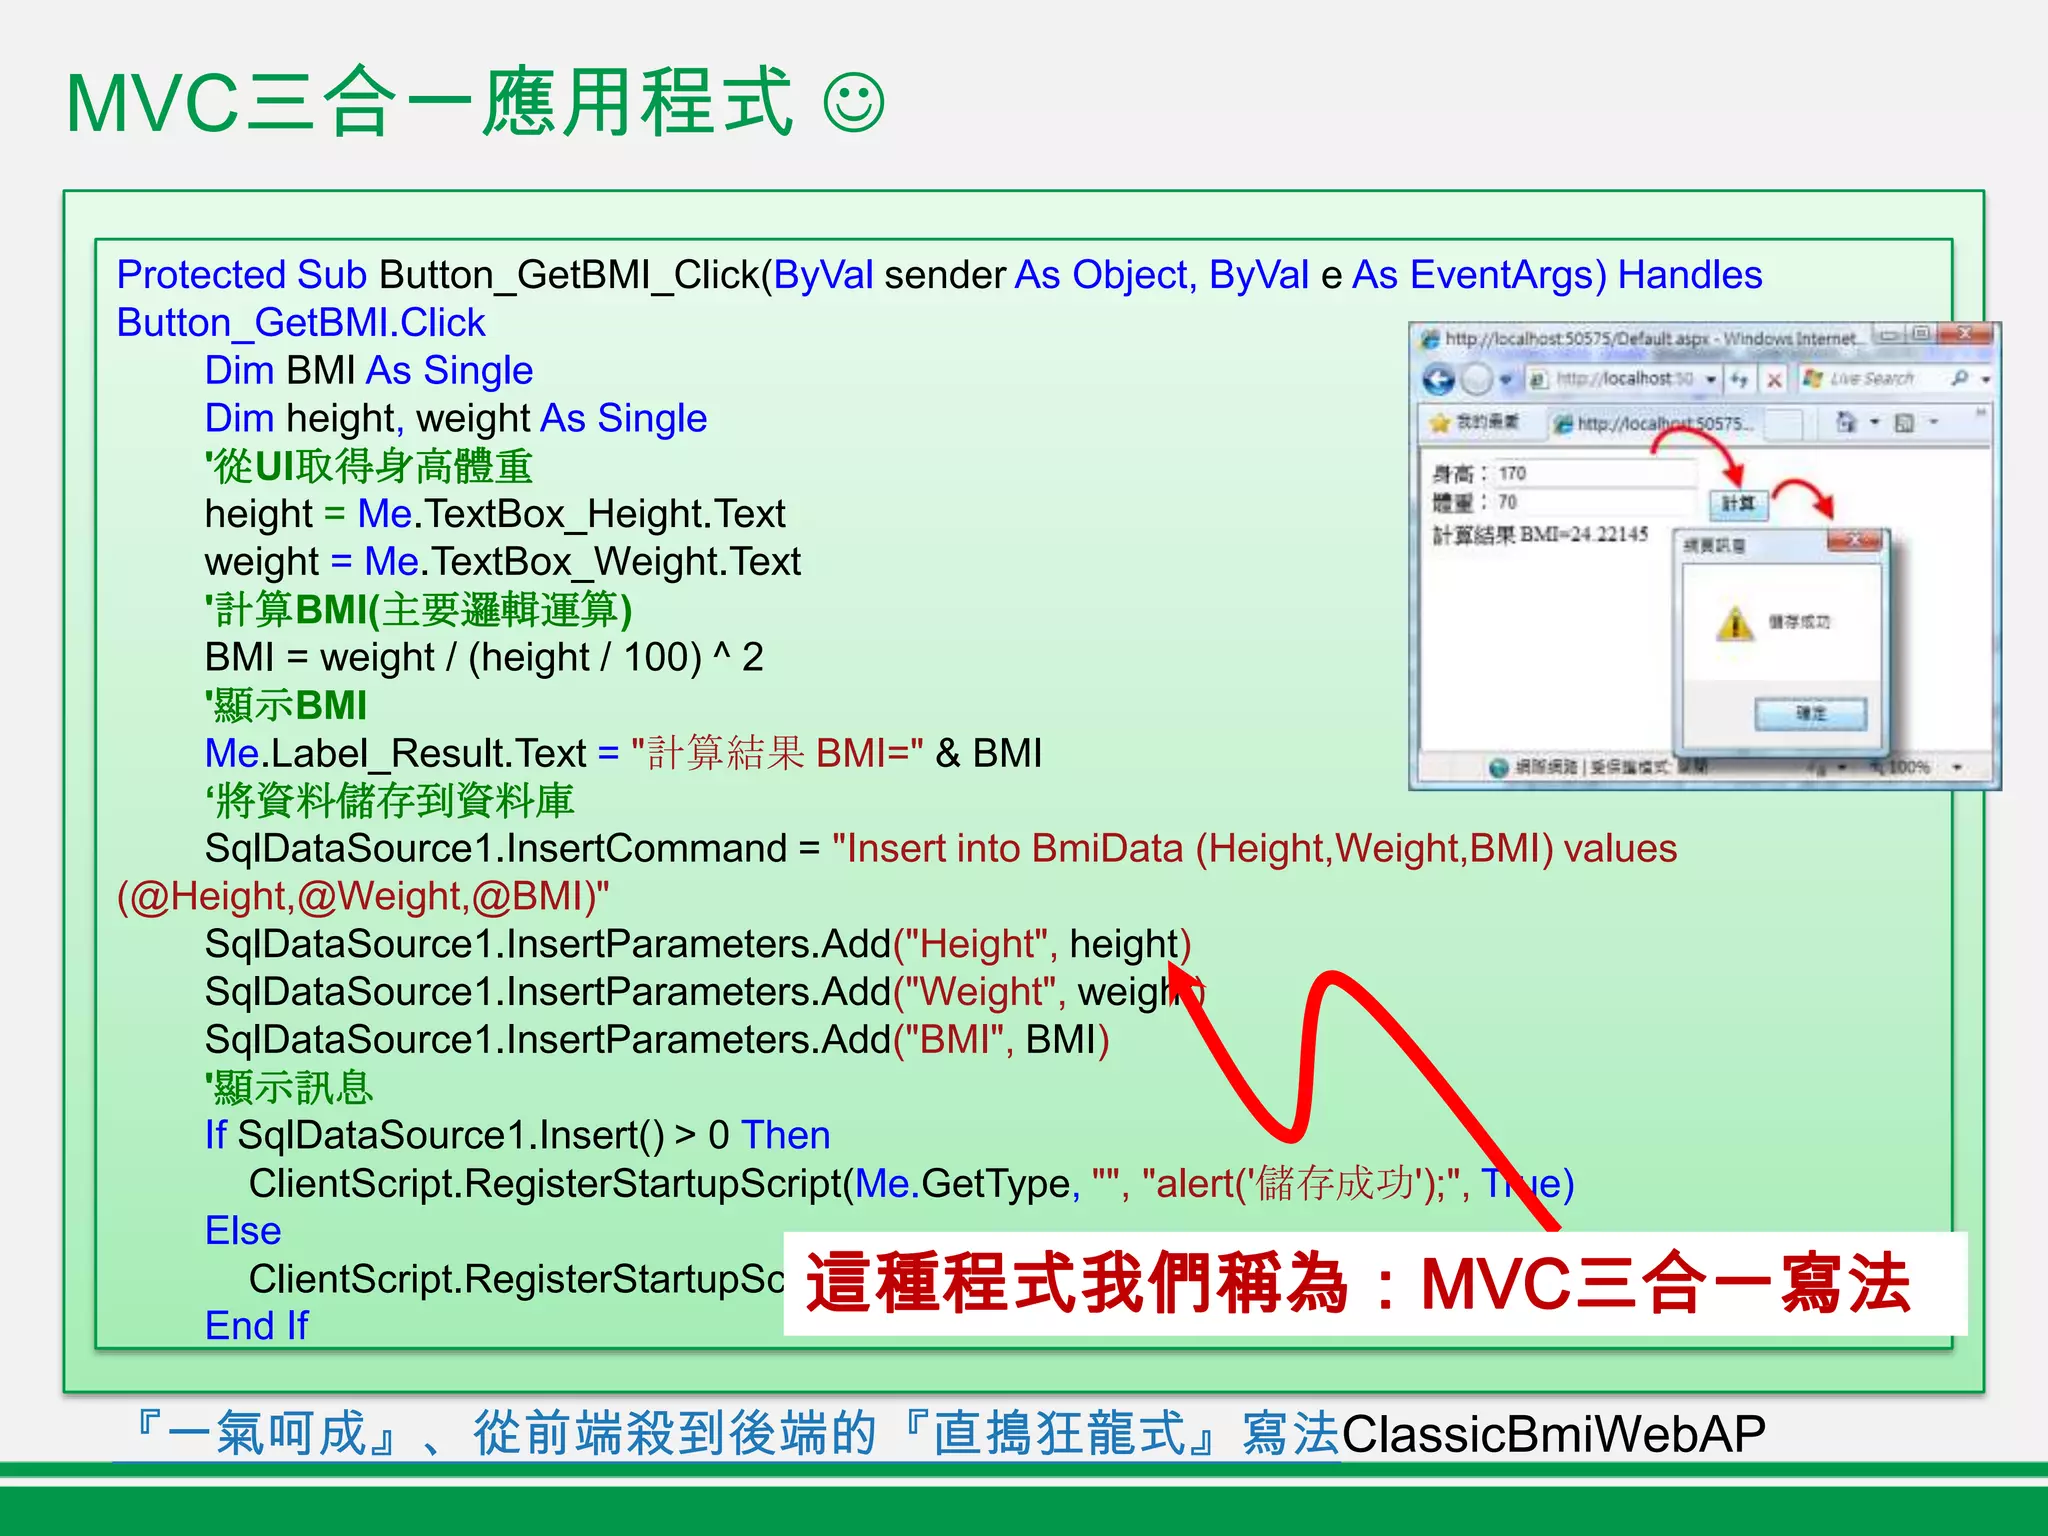The height and width of the screenshot is (1536, 2048).
Task: Click the InsertParameters.Add("BMI", BMI) line
Action: click(657, 1040)
